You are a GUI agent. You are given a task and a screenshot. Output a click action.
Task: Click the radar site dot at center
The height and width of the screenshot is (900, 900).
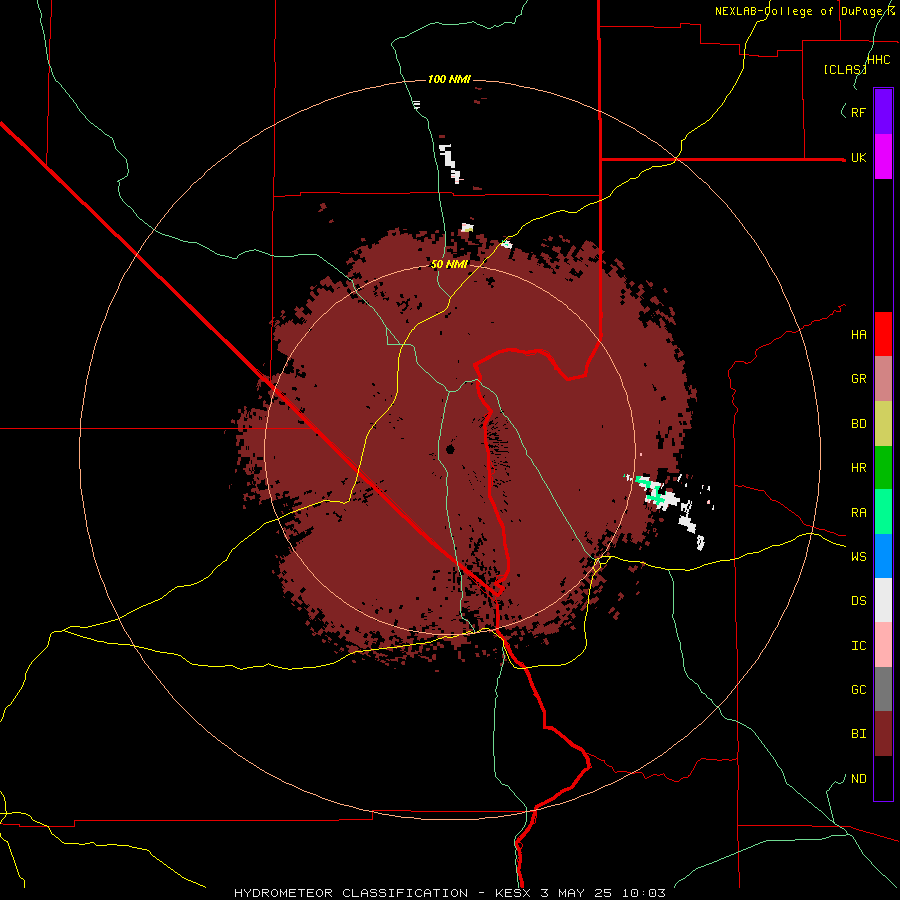click(450, 449)
